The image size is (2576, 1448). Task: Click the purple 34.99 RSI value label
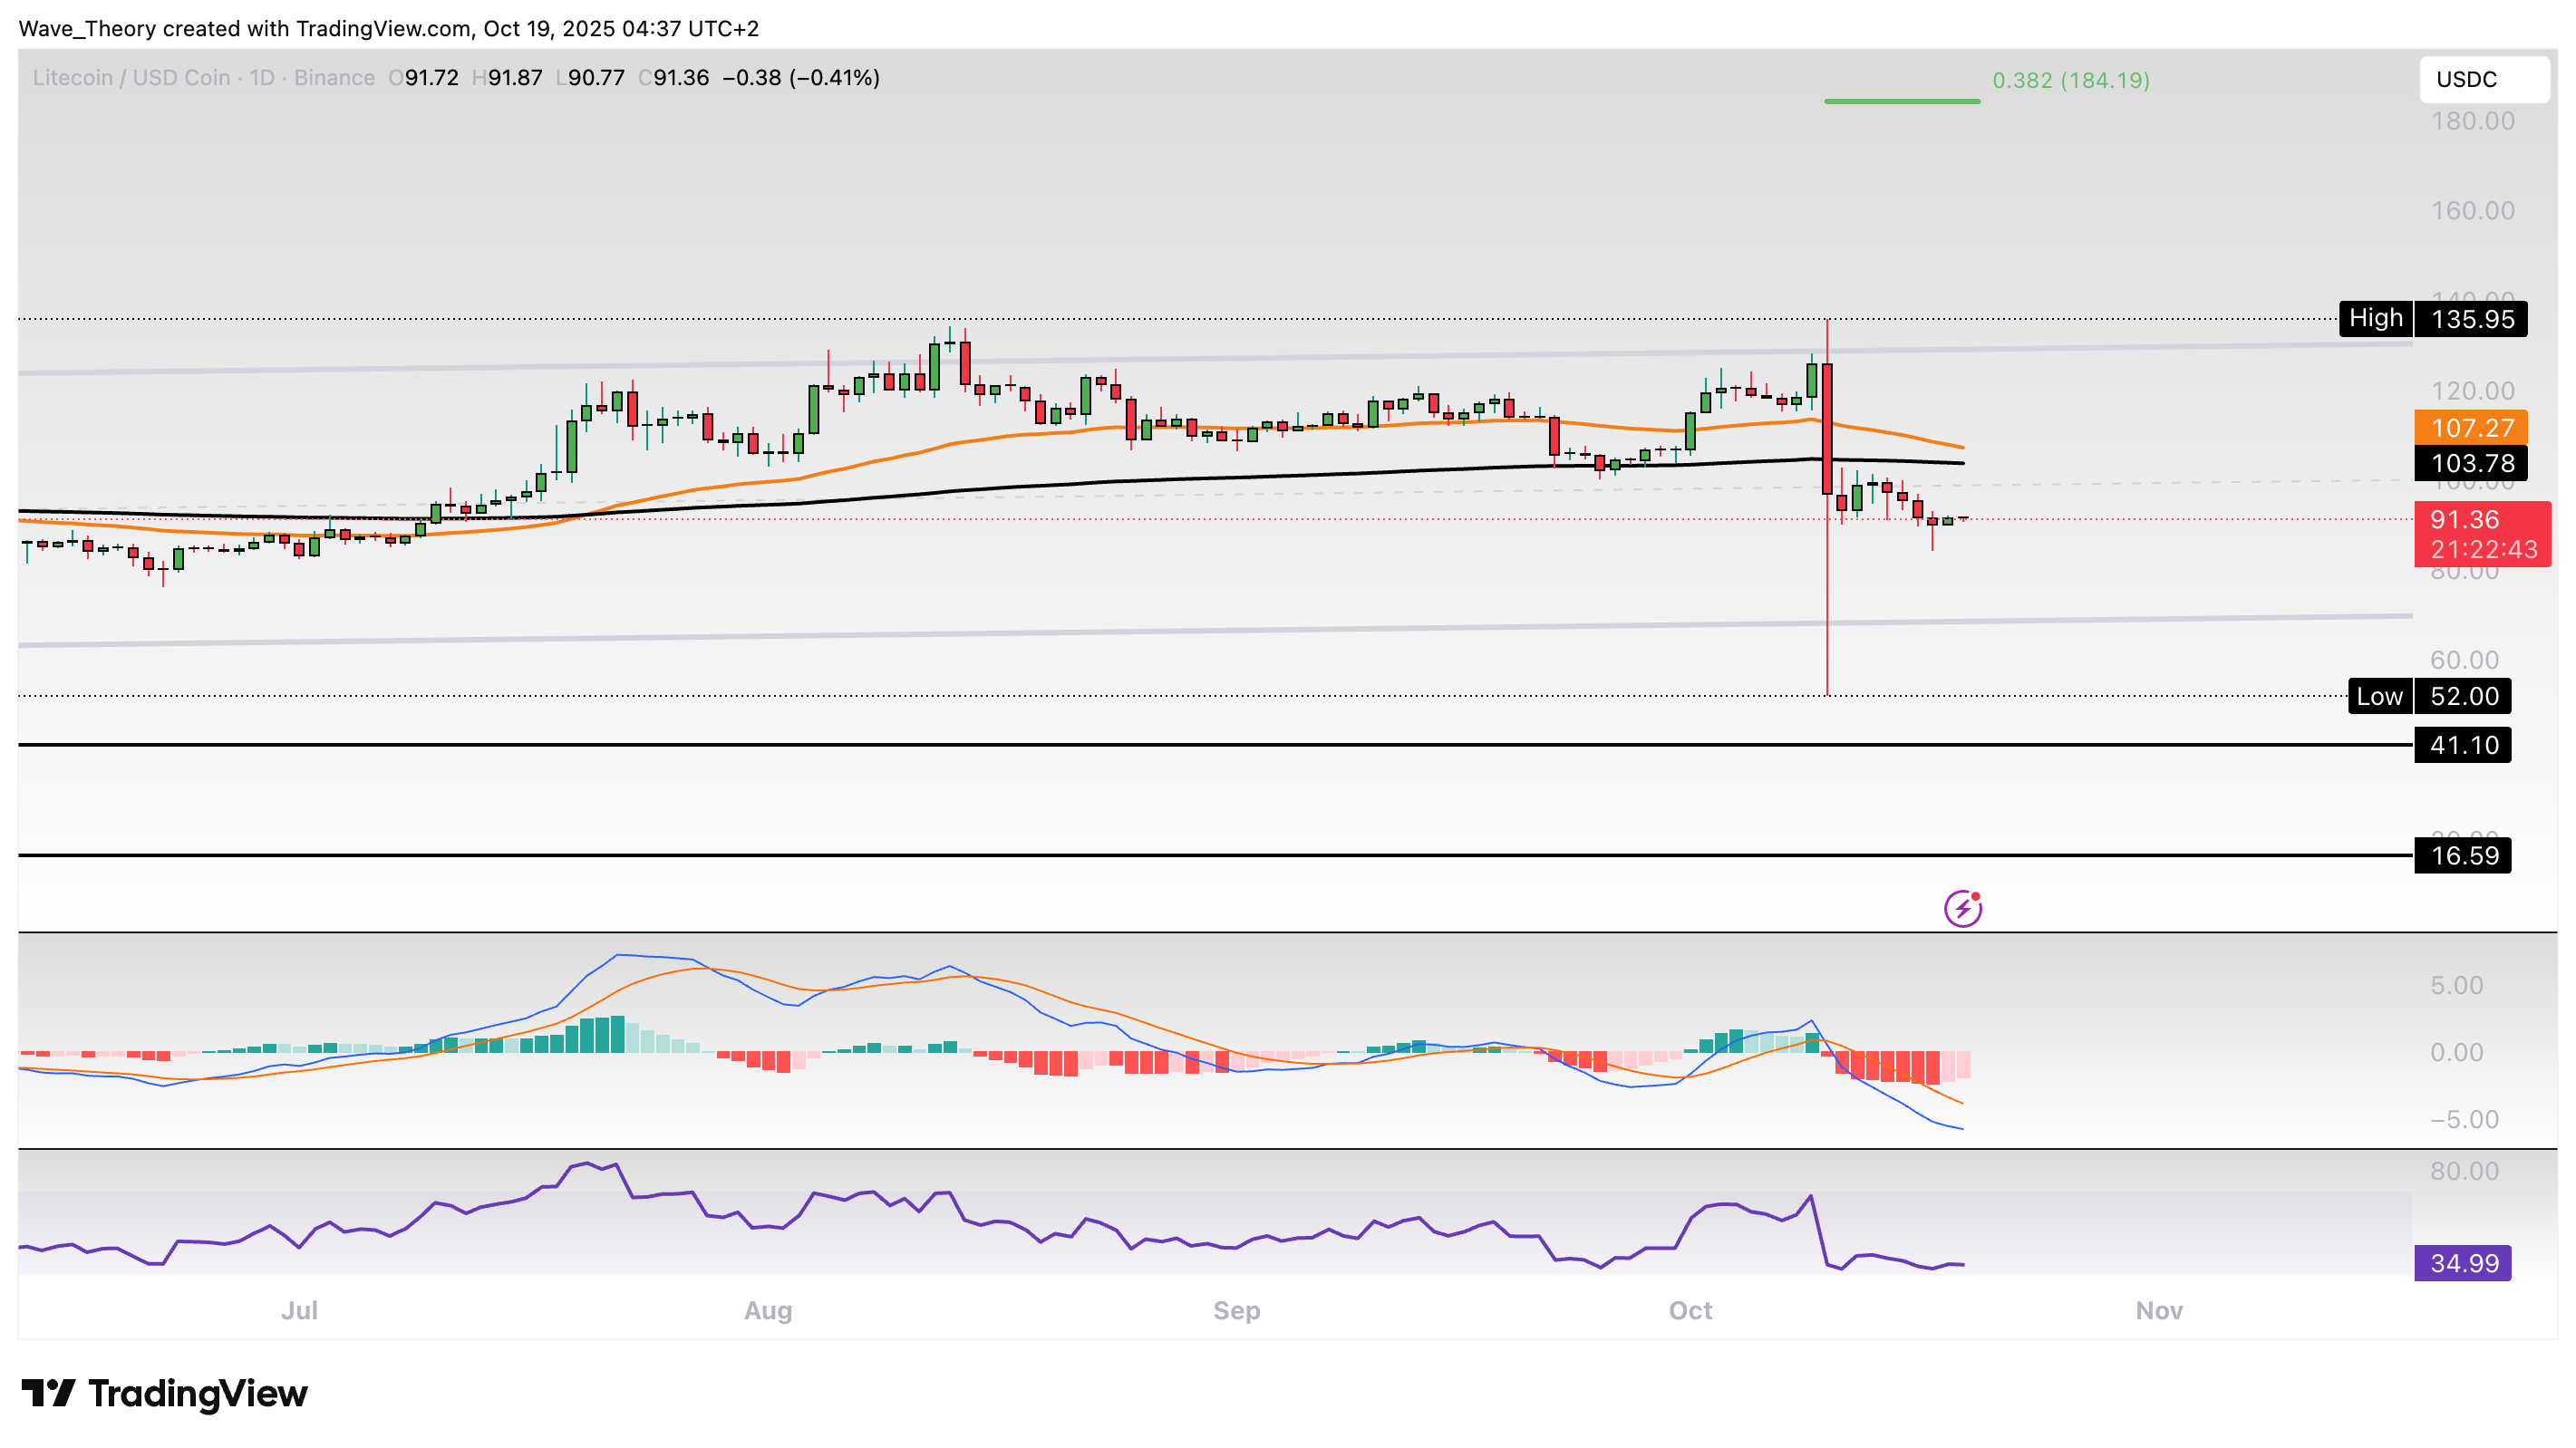point(2462,1263)
